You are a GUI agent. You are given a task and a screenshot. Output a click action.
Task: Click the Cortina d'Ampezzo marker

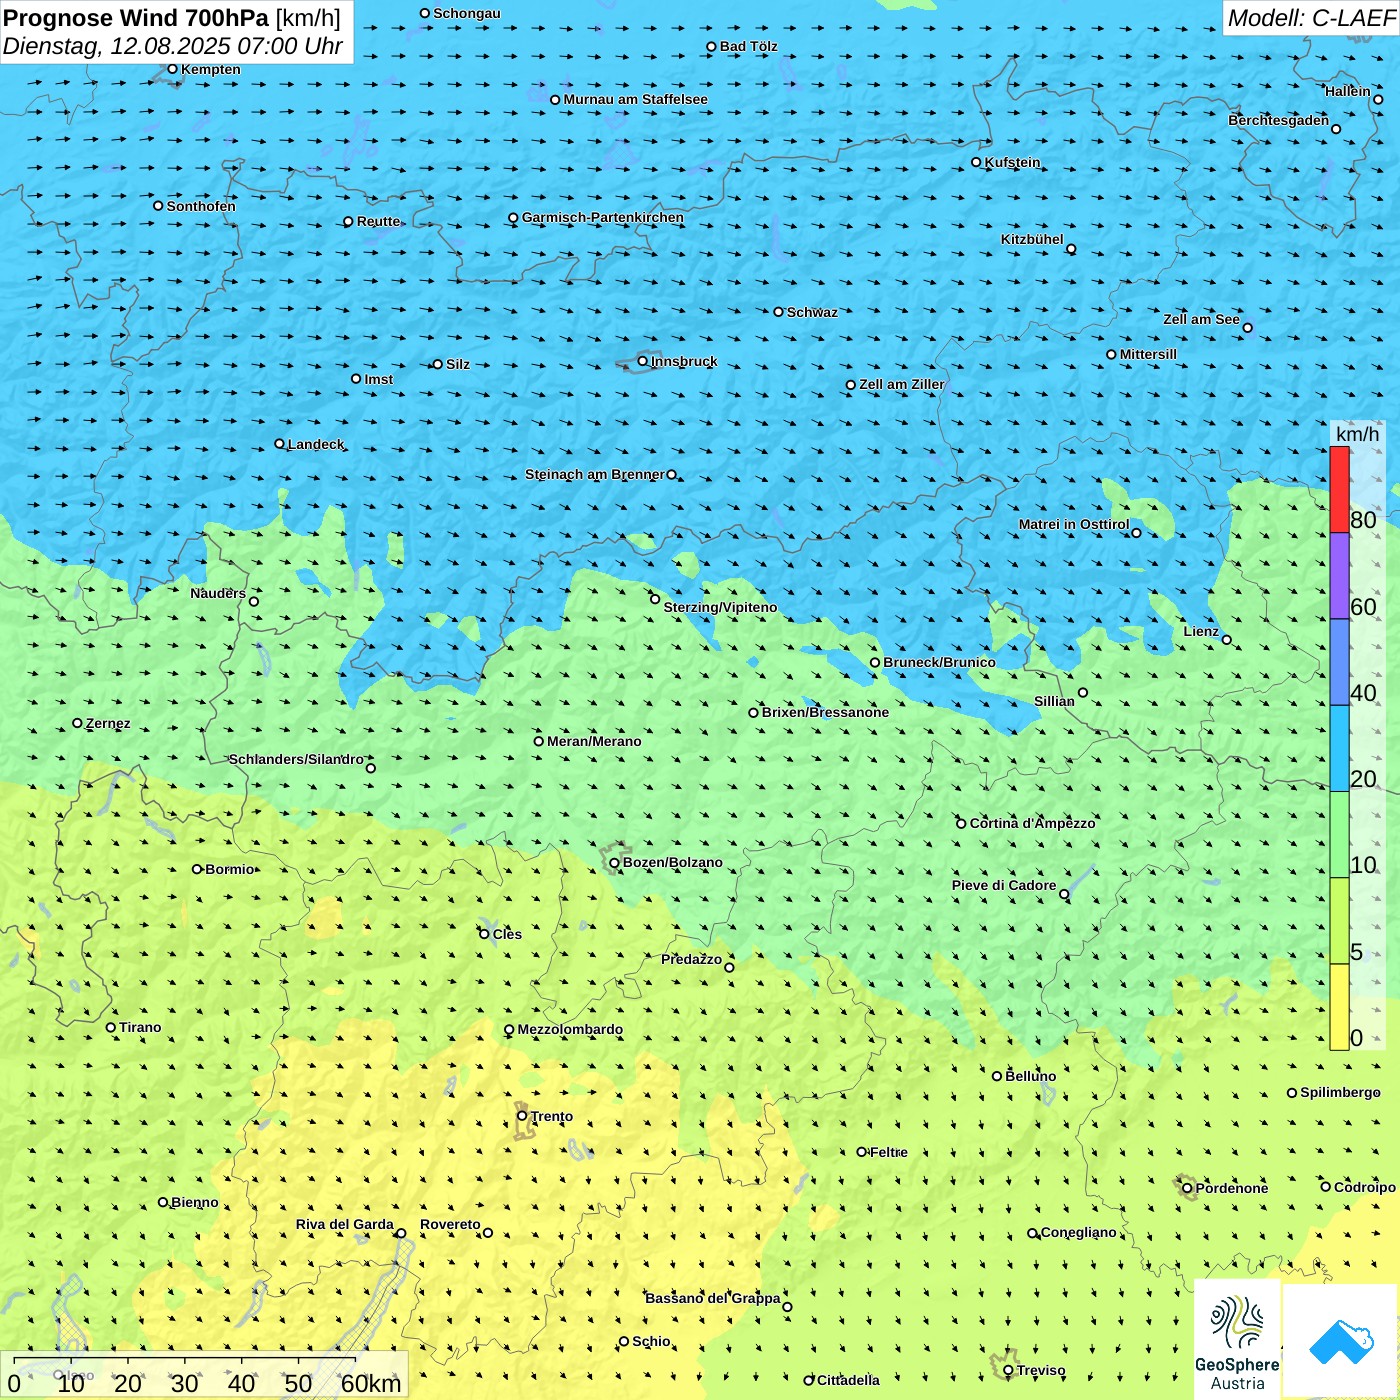(961, 824)
